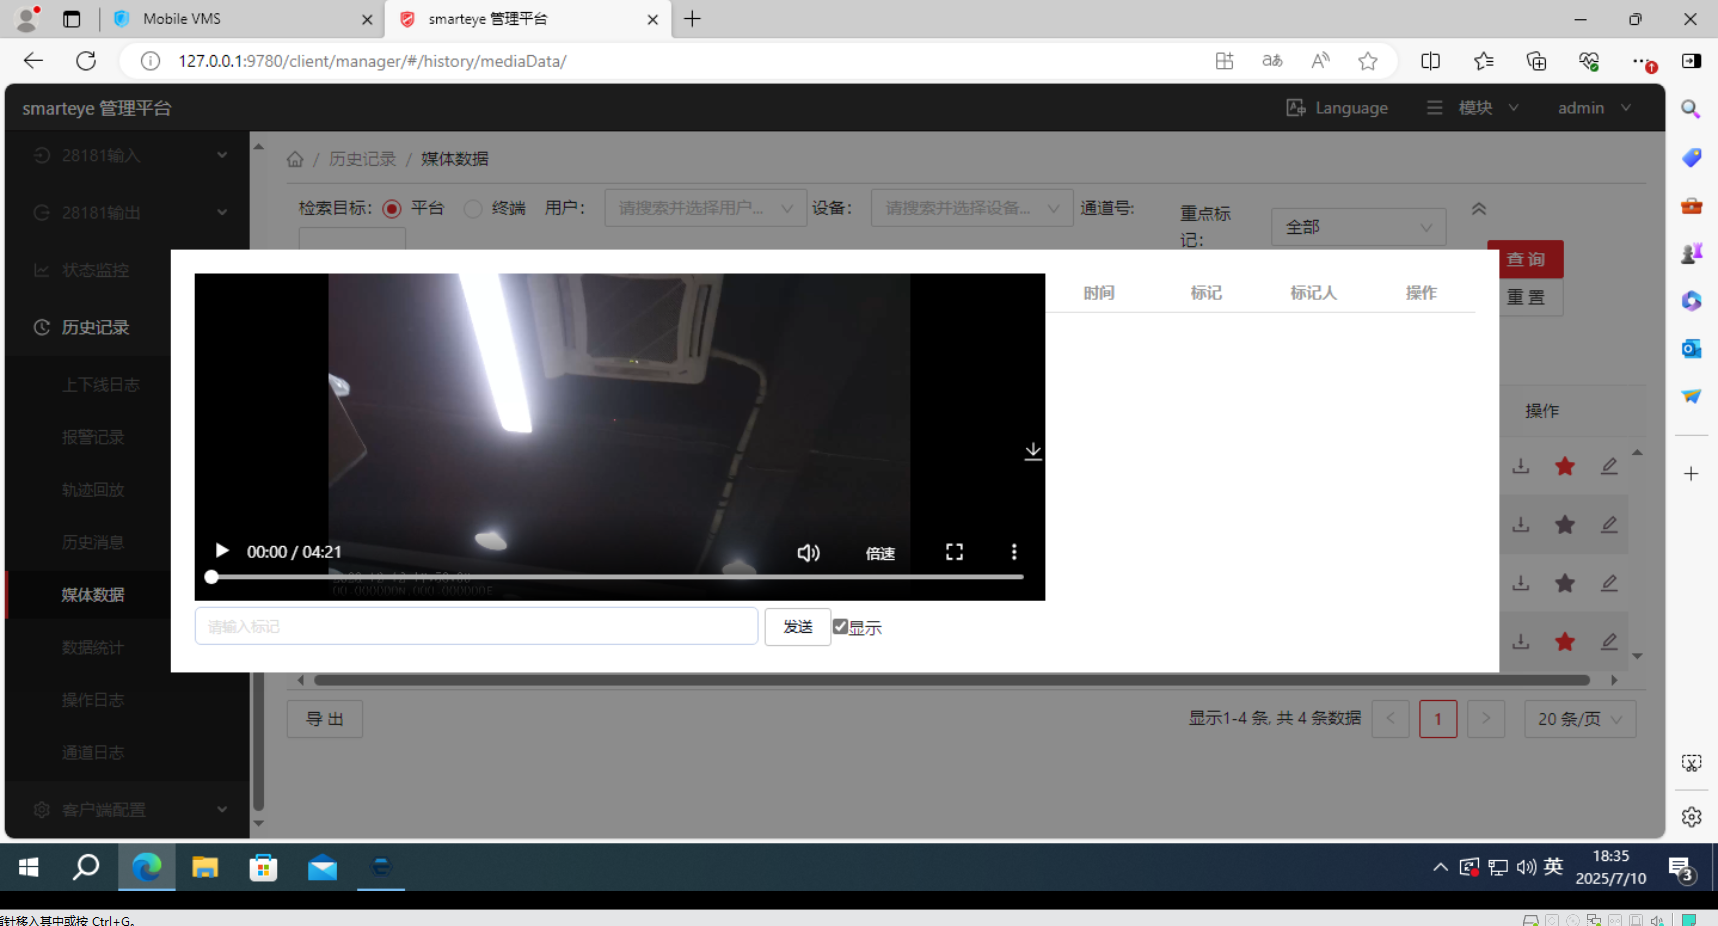Viewport: 1718px width, 926px height.
Task: Download the third row media file
Action: [x=1521, y=583]
